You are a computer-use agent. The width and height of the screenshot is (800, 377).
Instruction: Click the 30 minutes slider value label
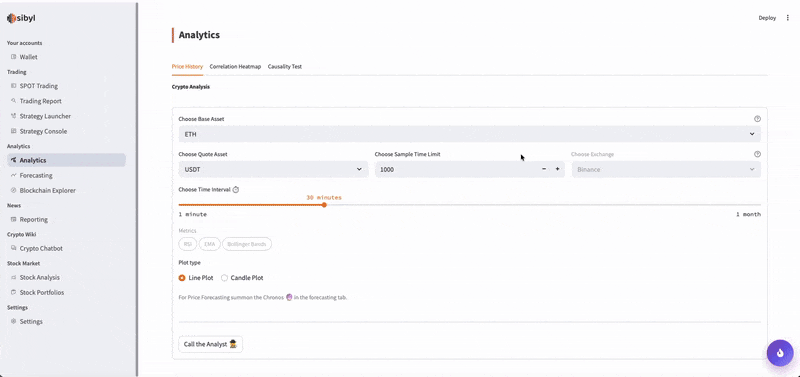[x=324, y=197]
